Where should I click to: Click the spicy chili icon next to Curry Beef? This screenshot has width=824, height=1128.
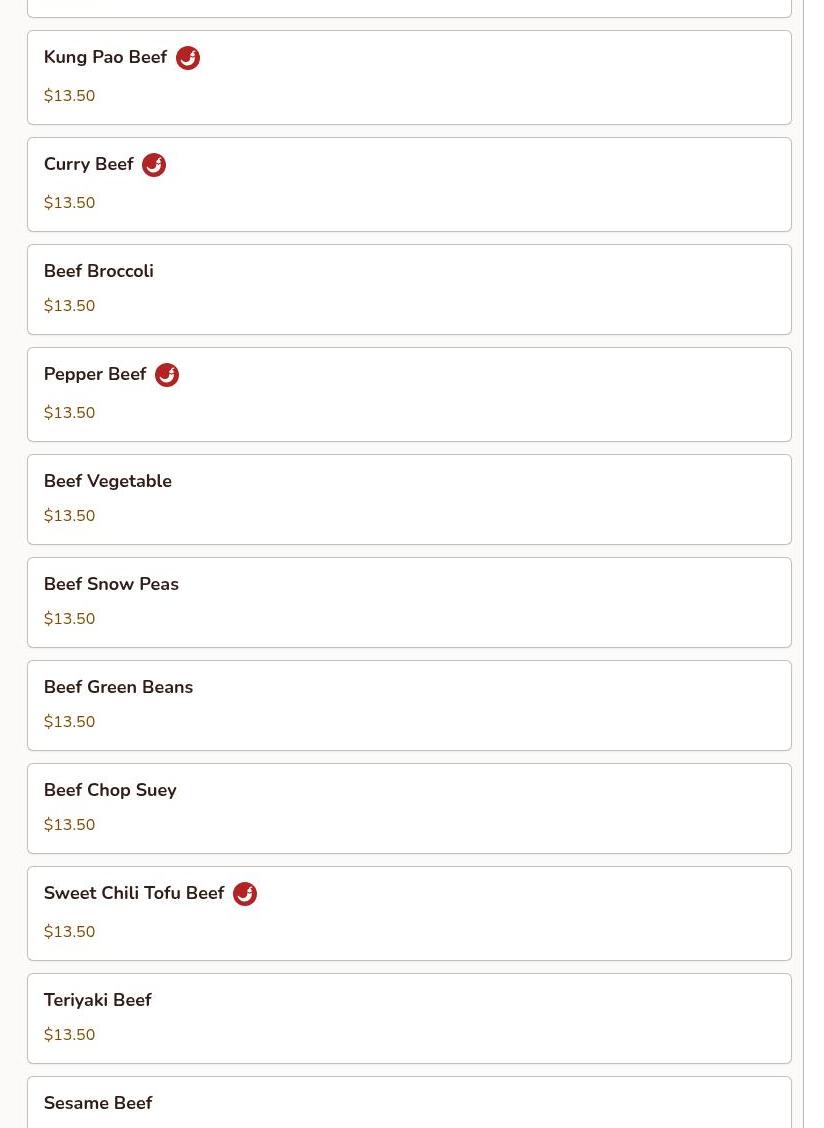tap(154, 165)
